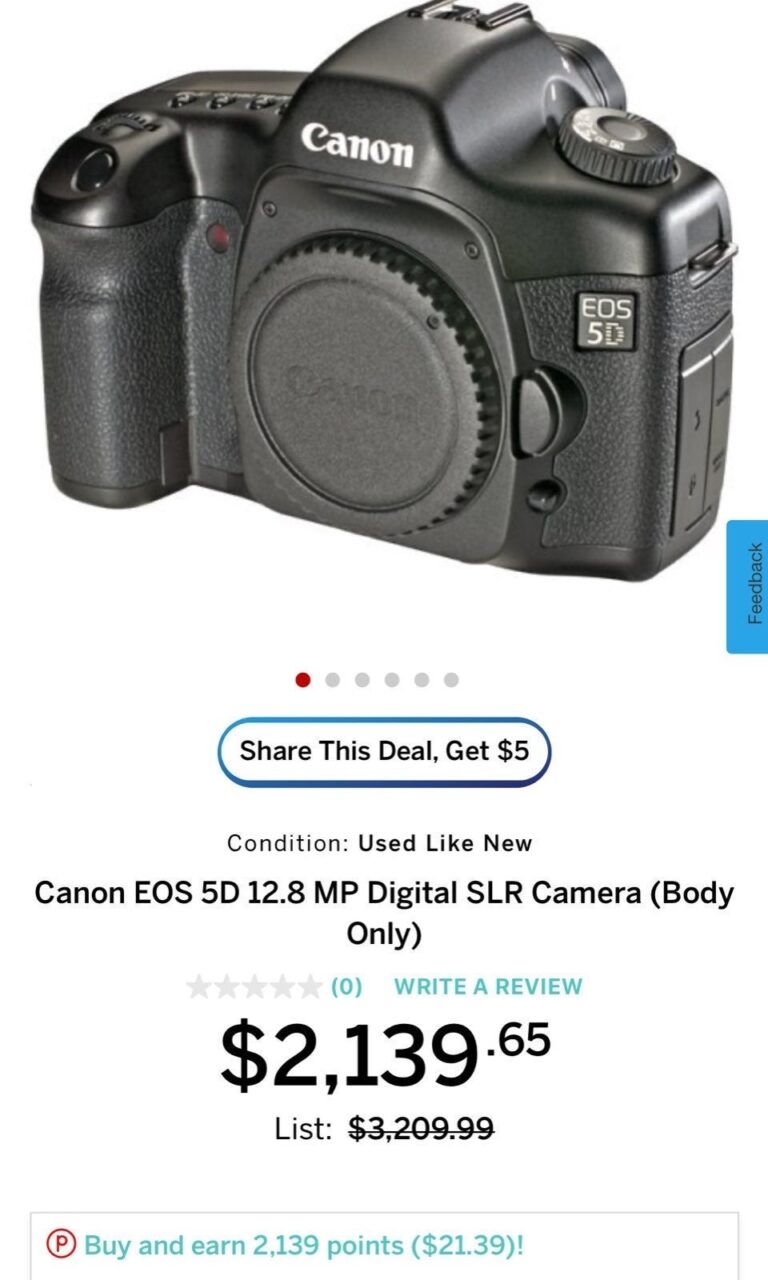Show the fourth product image dot

pos(392,680)
